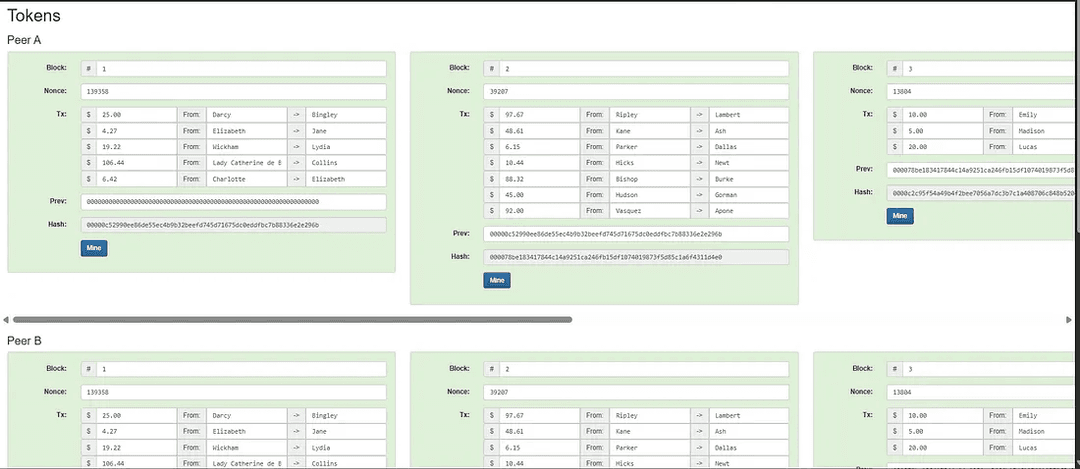The image size is (1080, 469).
Task: Edit the 92.00 amount in Peer A block 2
Action: tap(539, 211)
